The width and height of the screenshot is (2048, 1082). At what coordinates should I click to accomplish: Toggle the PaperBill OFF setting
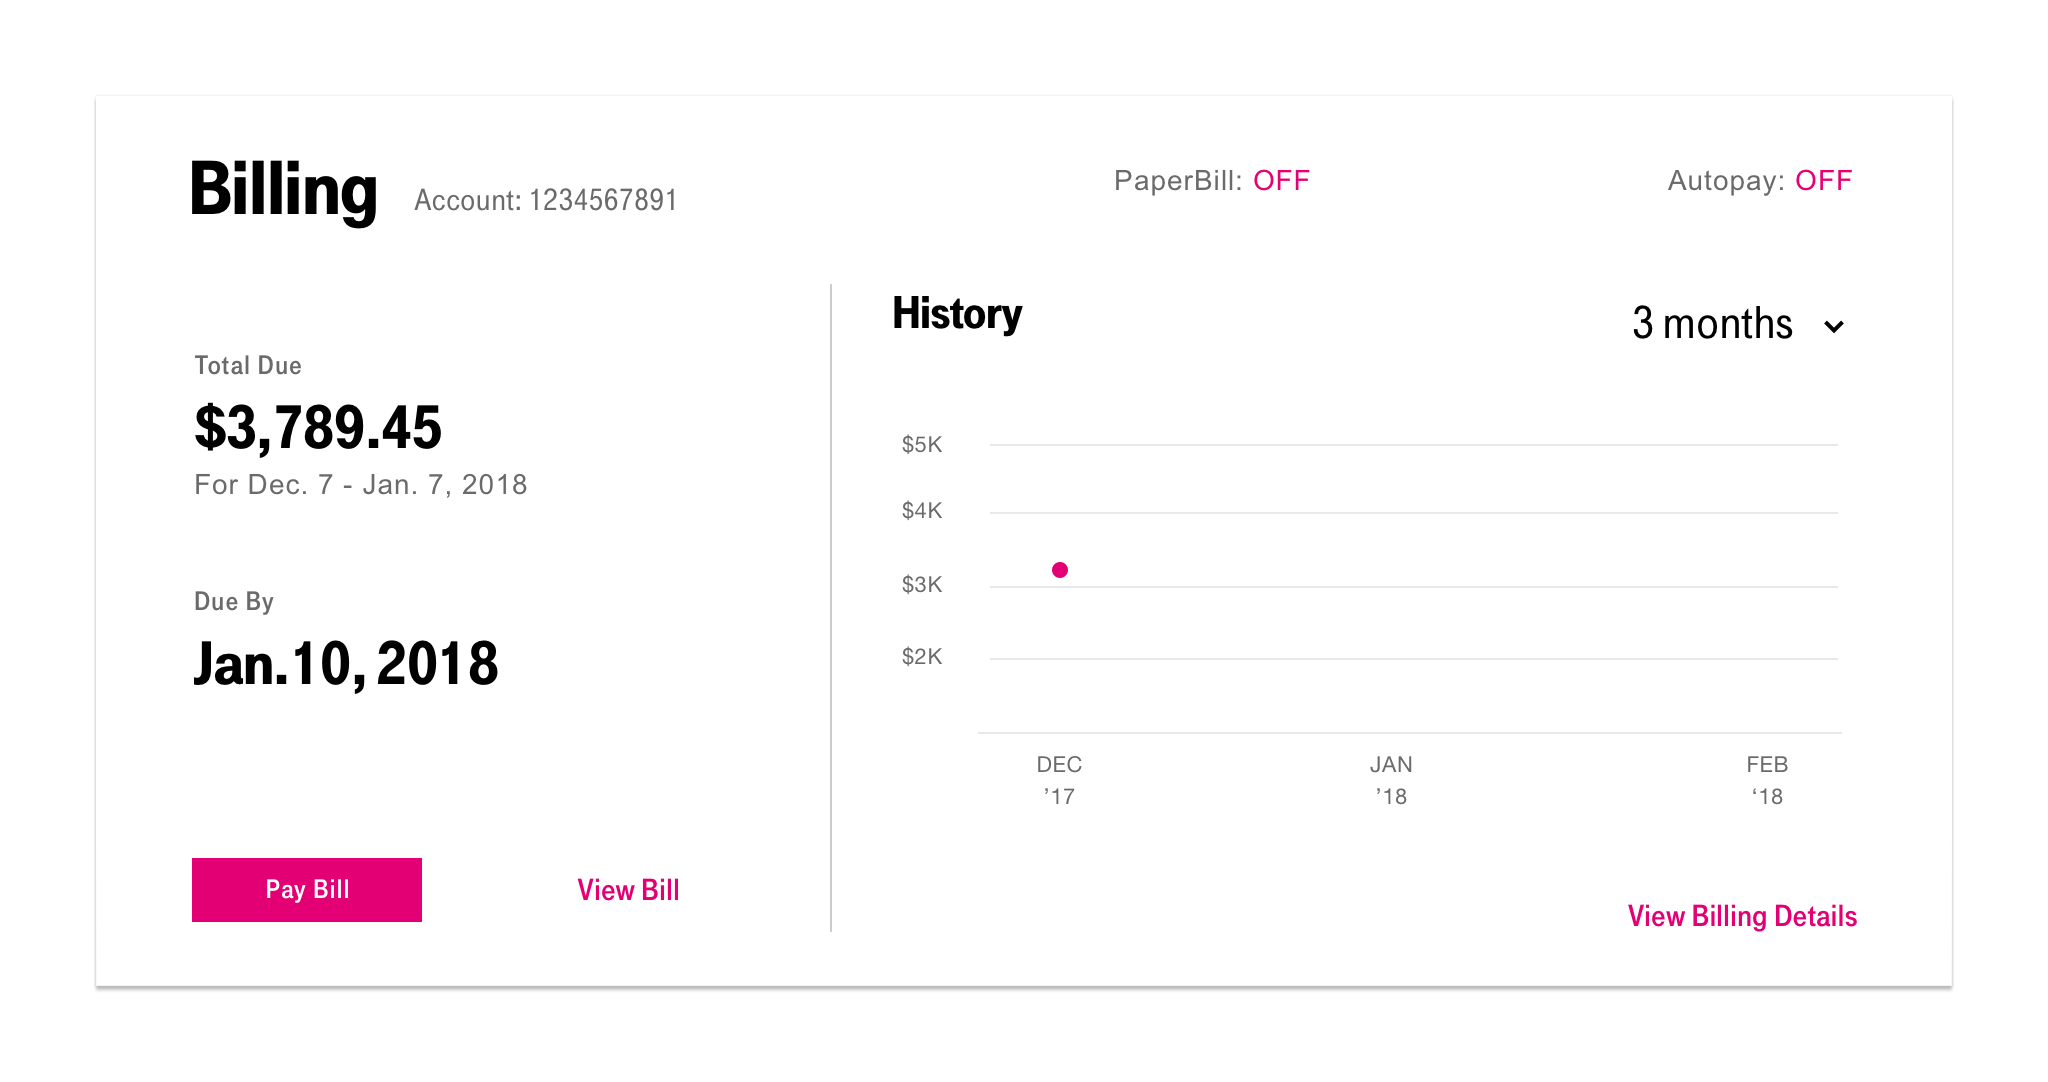point(1281,180)
